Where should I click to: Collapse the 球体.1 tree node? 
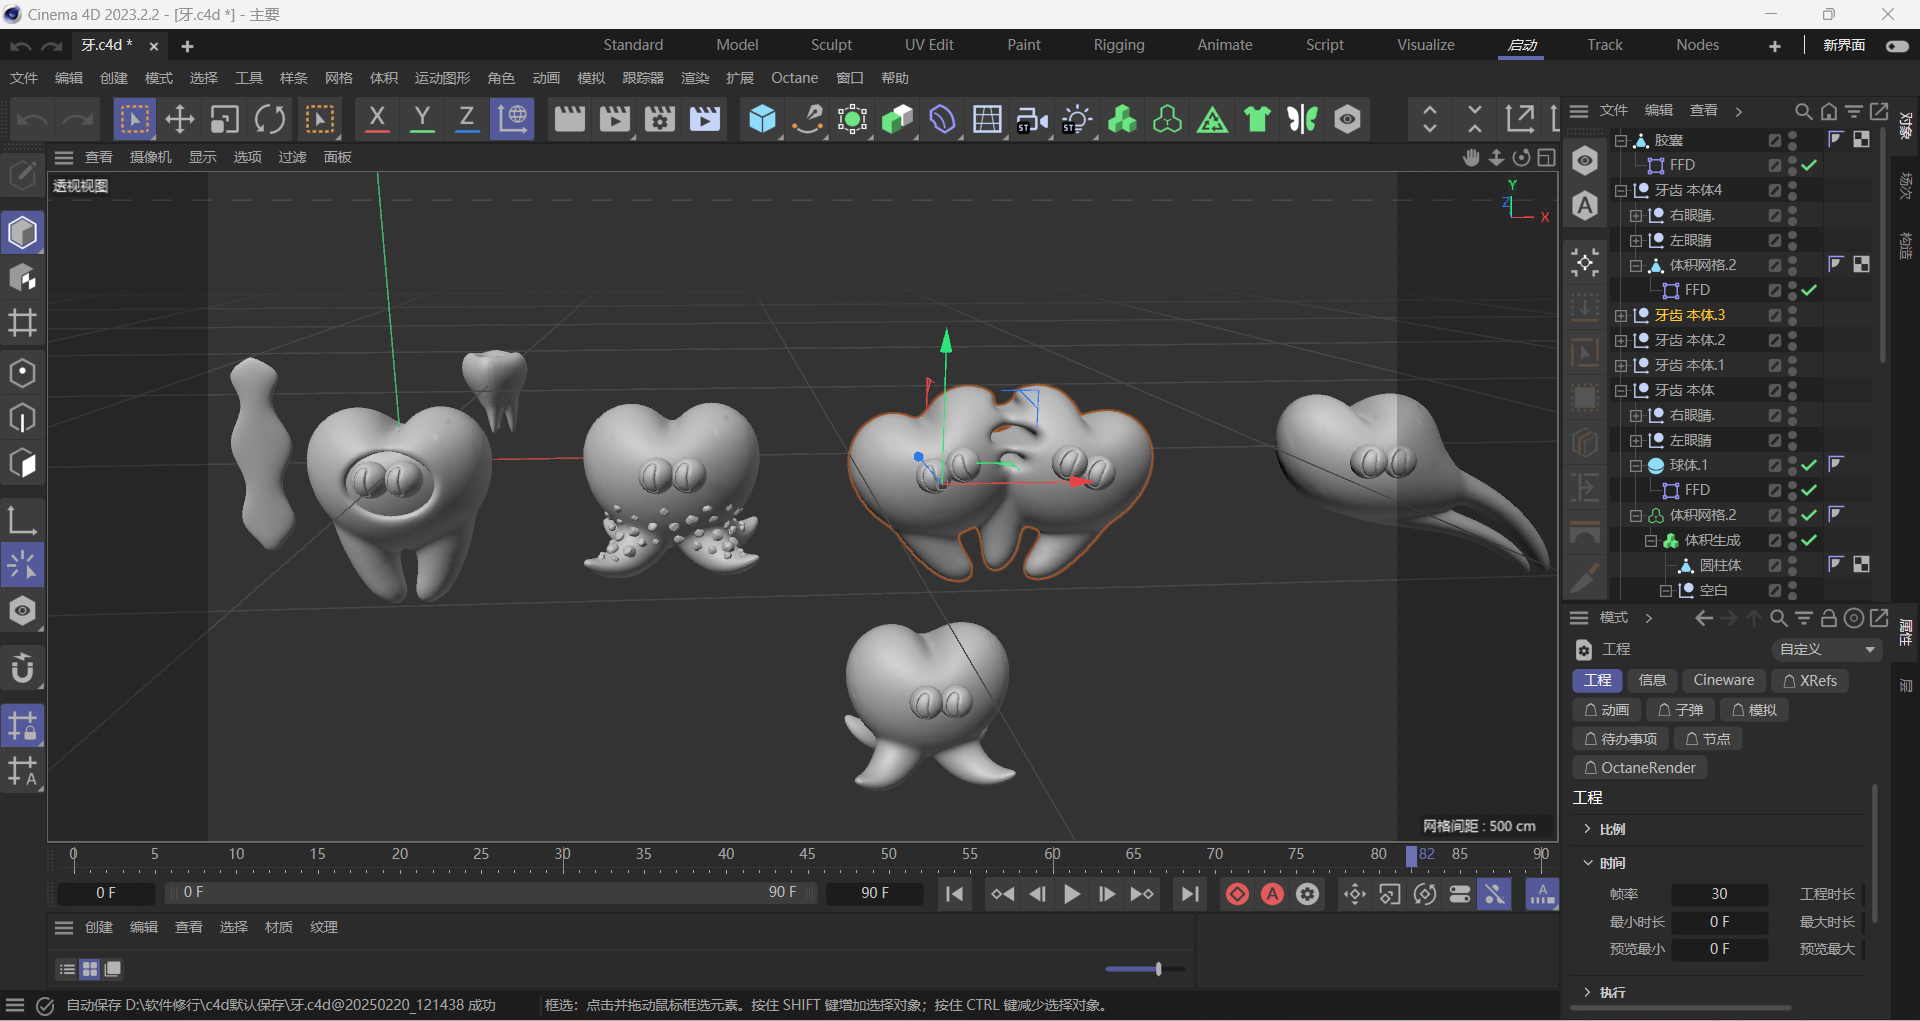1636,465
